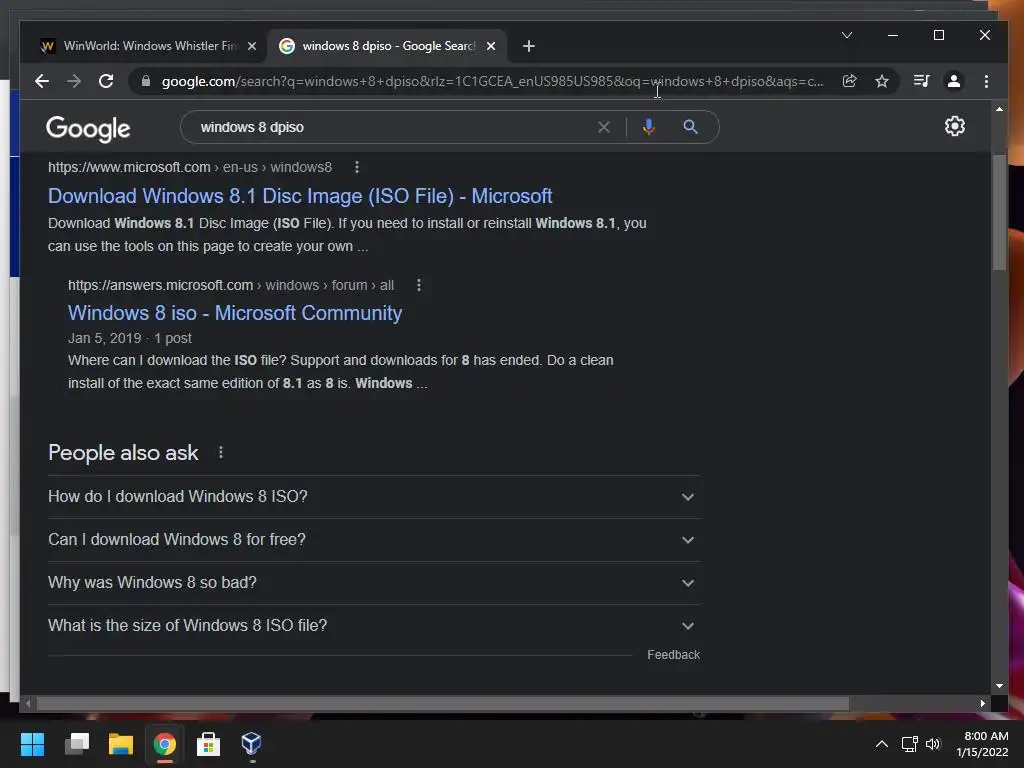Click the Chrome taskbar icon
The image size is (1024, 768).
[x=165, y=744]
